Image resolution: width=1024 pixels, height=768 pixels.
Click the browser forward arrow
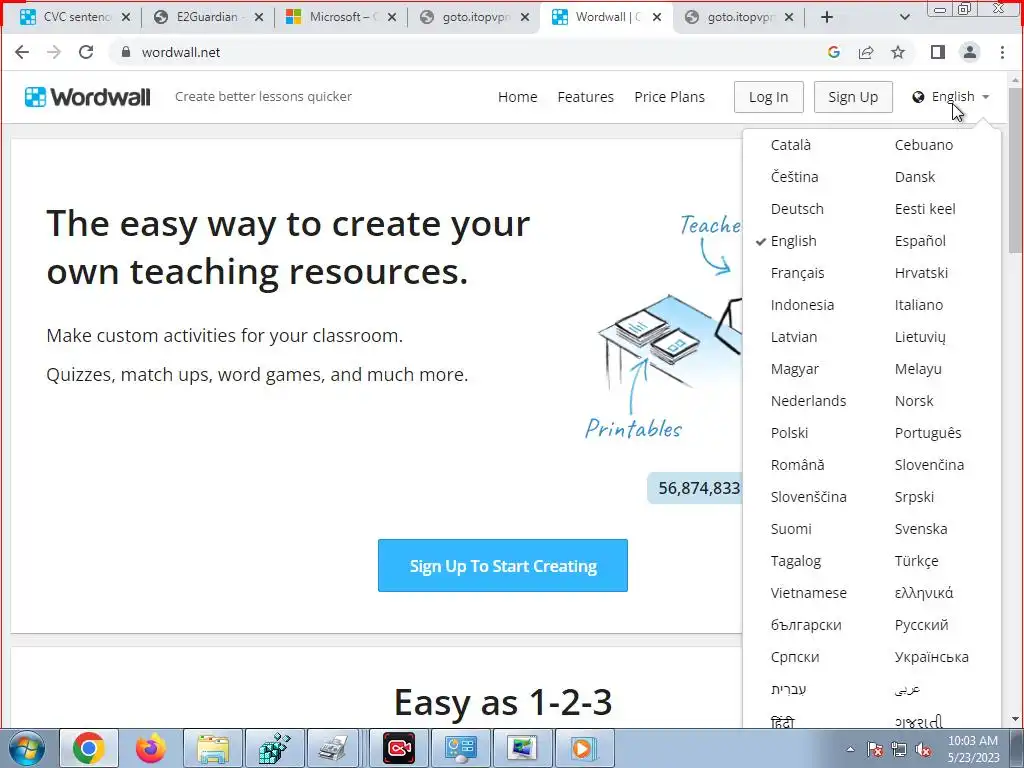(54, 52)
